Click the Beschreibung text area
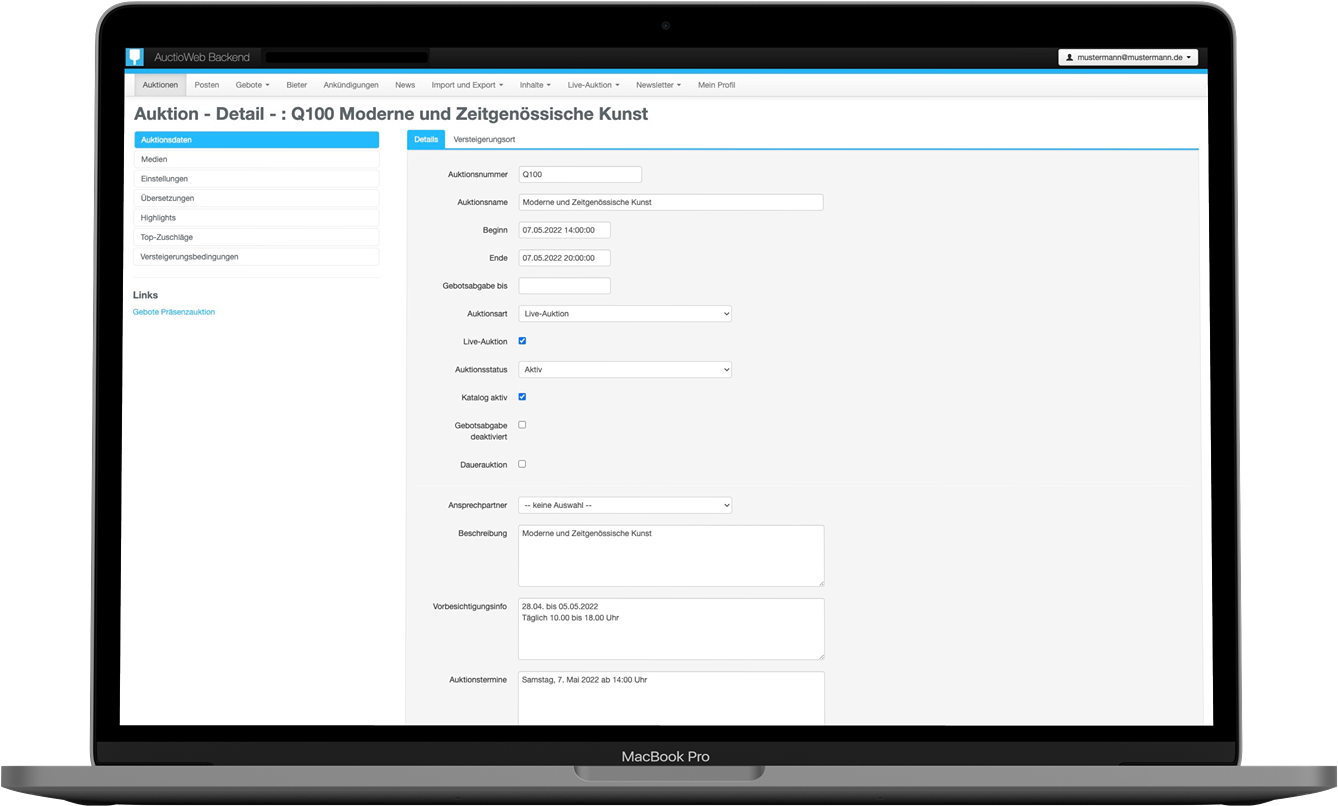Viewport: 1338px width, 806px height. 670,555
